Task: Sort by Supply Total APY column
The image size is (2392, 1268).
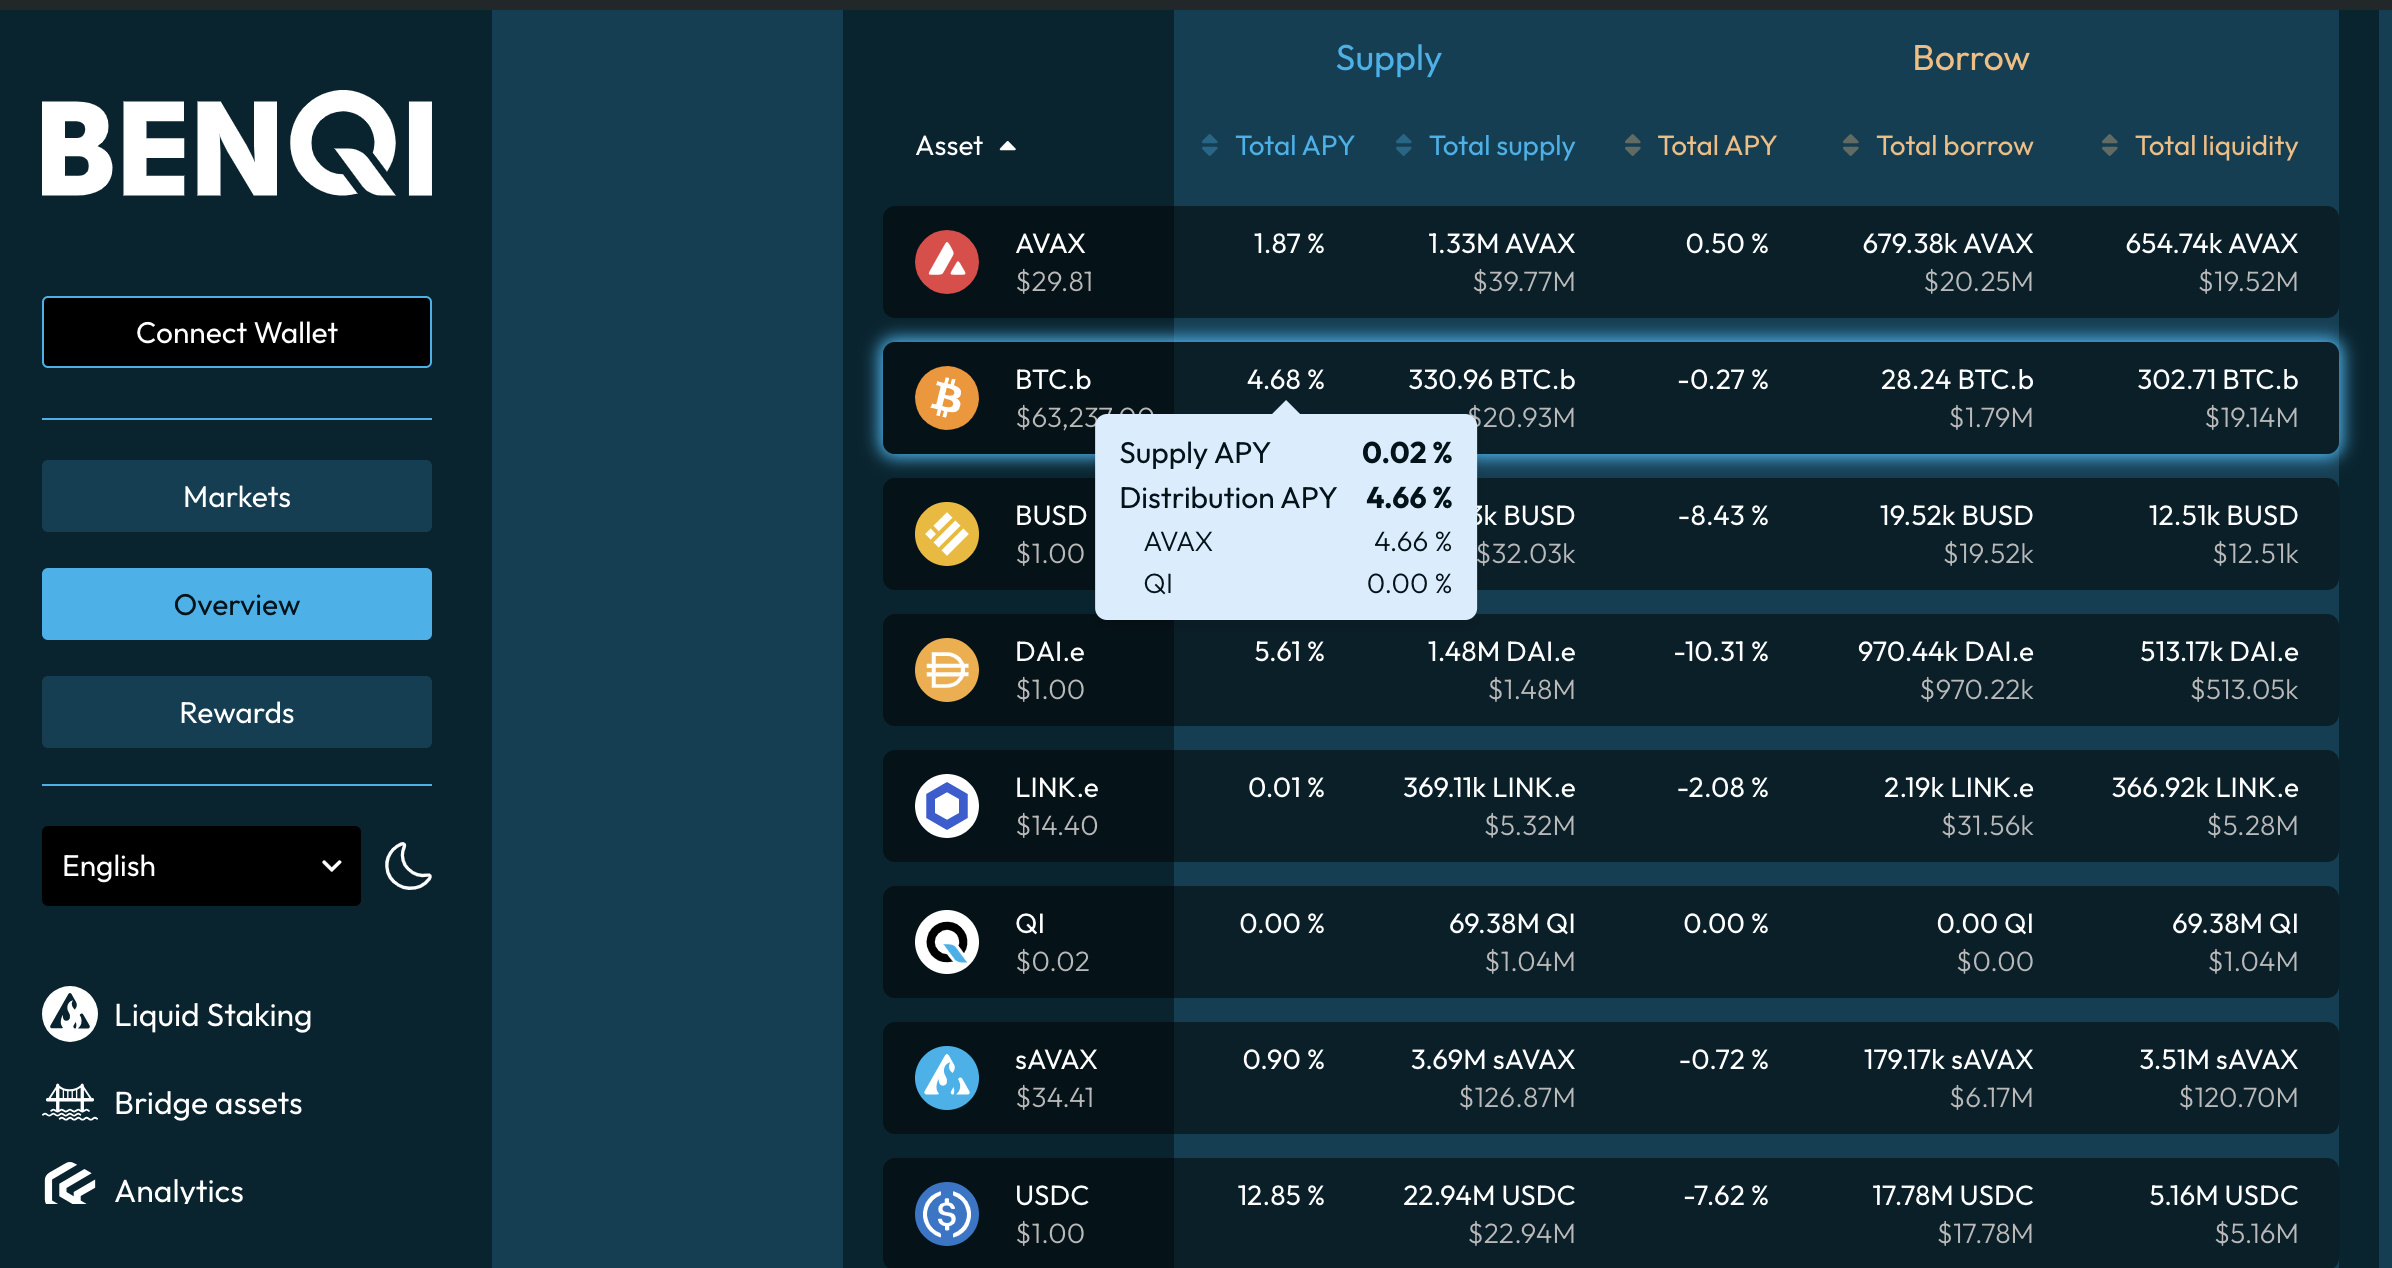Action: click(1279, 146)
